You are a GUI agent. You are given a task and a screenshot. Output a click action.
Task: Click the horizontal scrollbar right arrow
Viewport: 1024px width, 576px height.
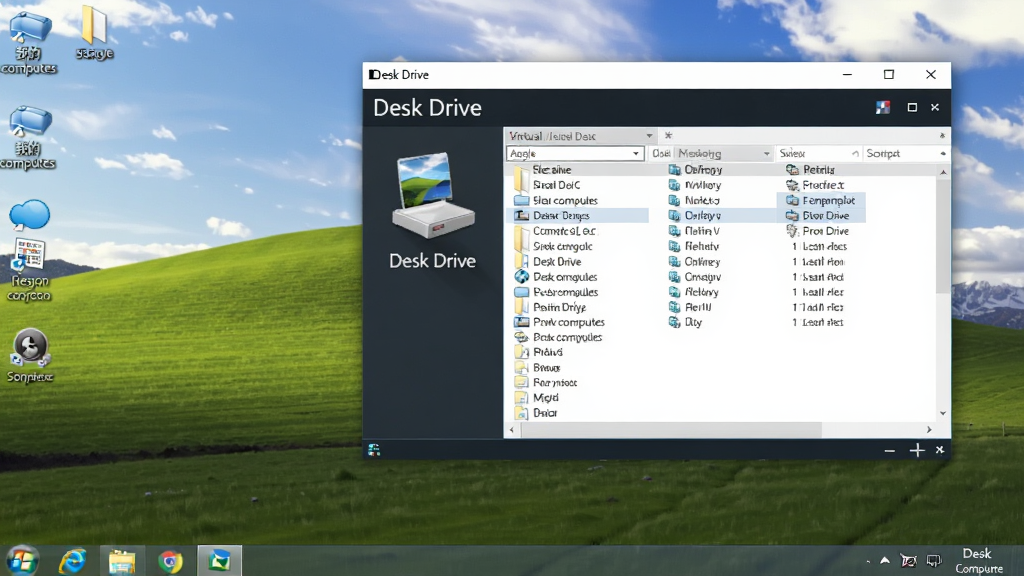tap(929, 430)
